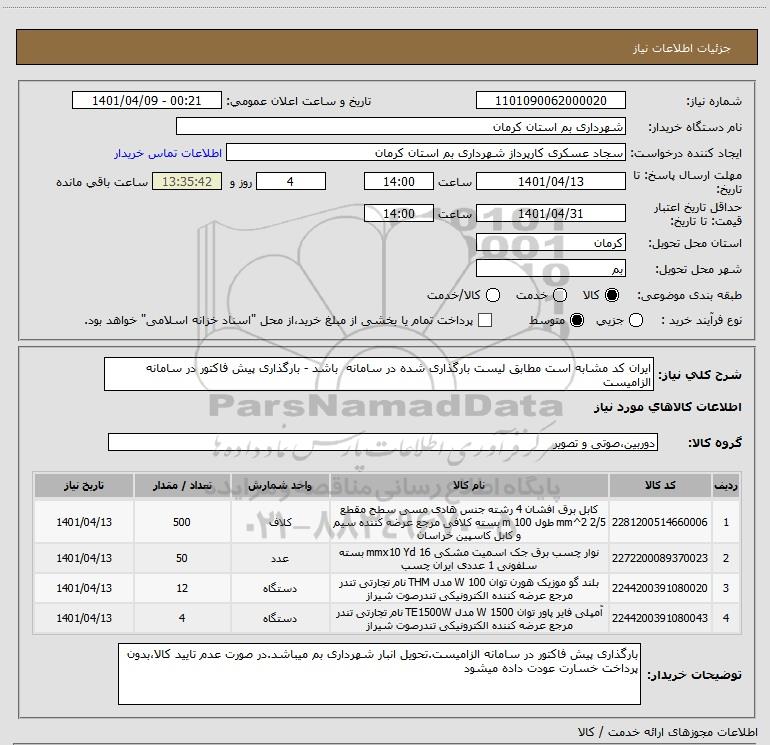
Task: Click the تعداد / مقدار column header
Action: coord(182,486)
